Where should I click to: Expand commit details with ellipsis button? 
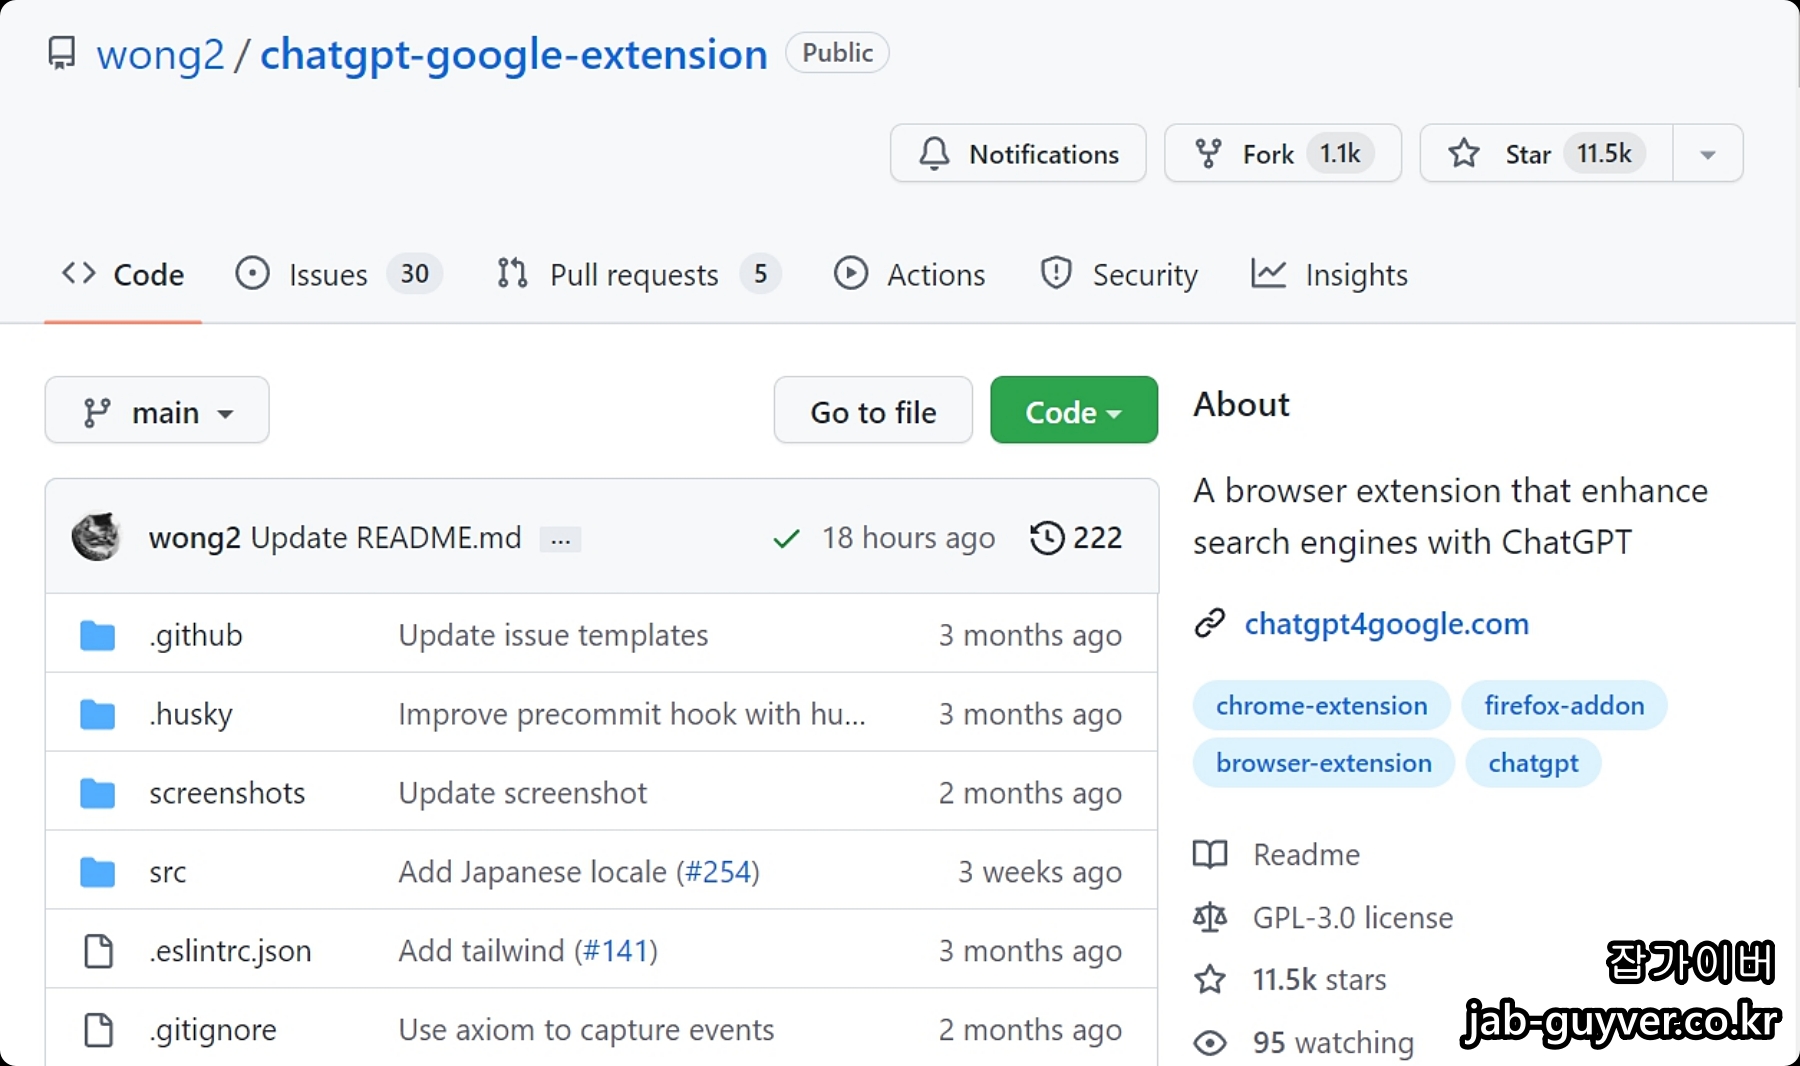coord(560,540)
